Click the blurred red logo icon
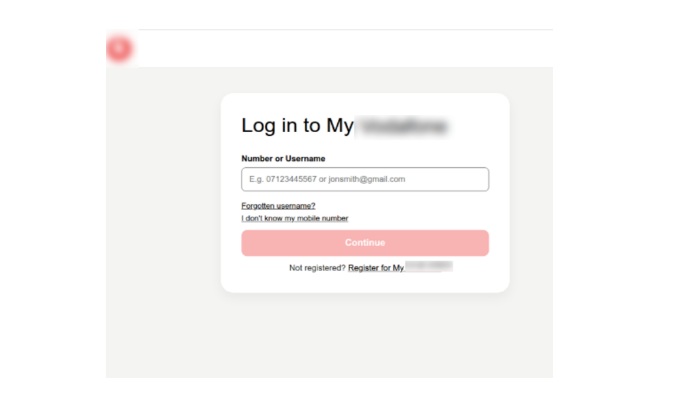 (119, 48)
